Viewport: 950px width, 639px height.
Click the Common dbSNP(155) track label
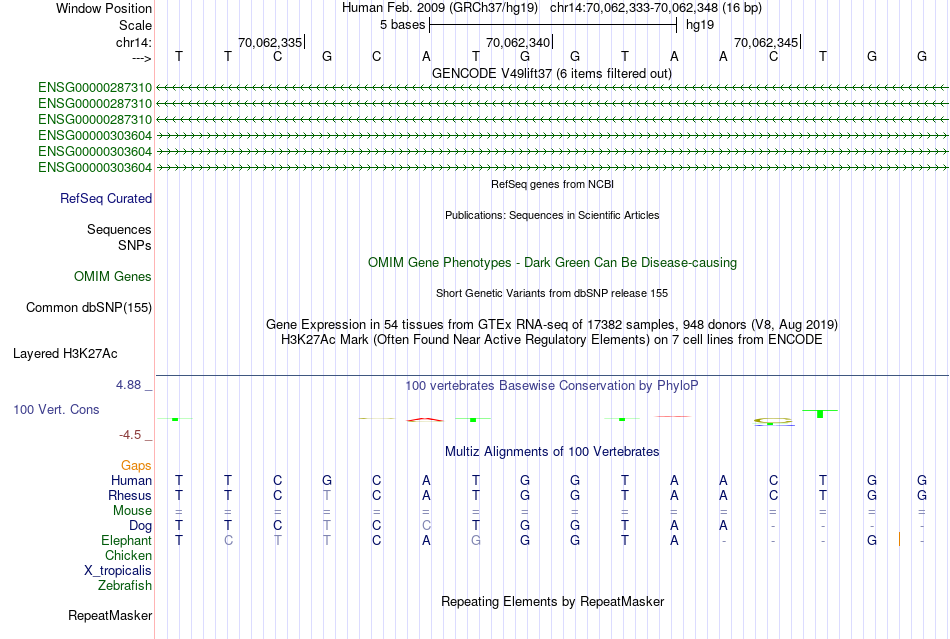point(88,308)
